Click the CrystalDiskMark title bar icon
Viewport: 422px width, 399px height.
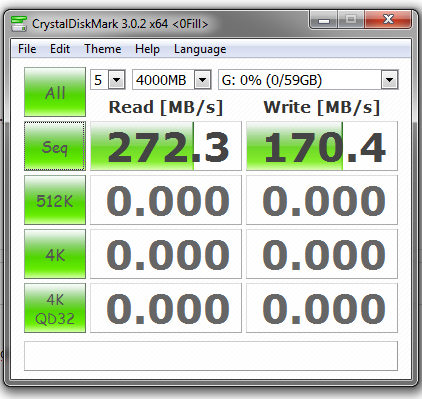[19, 23]
